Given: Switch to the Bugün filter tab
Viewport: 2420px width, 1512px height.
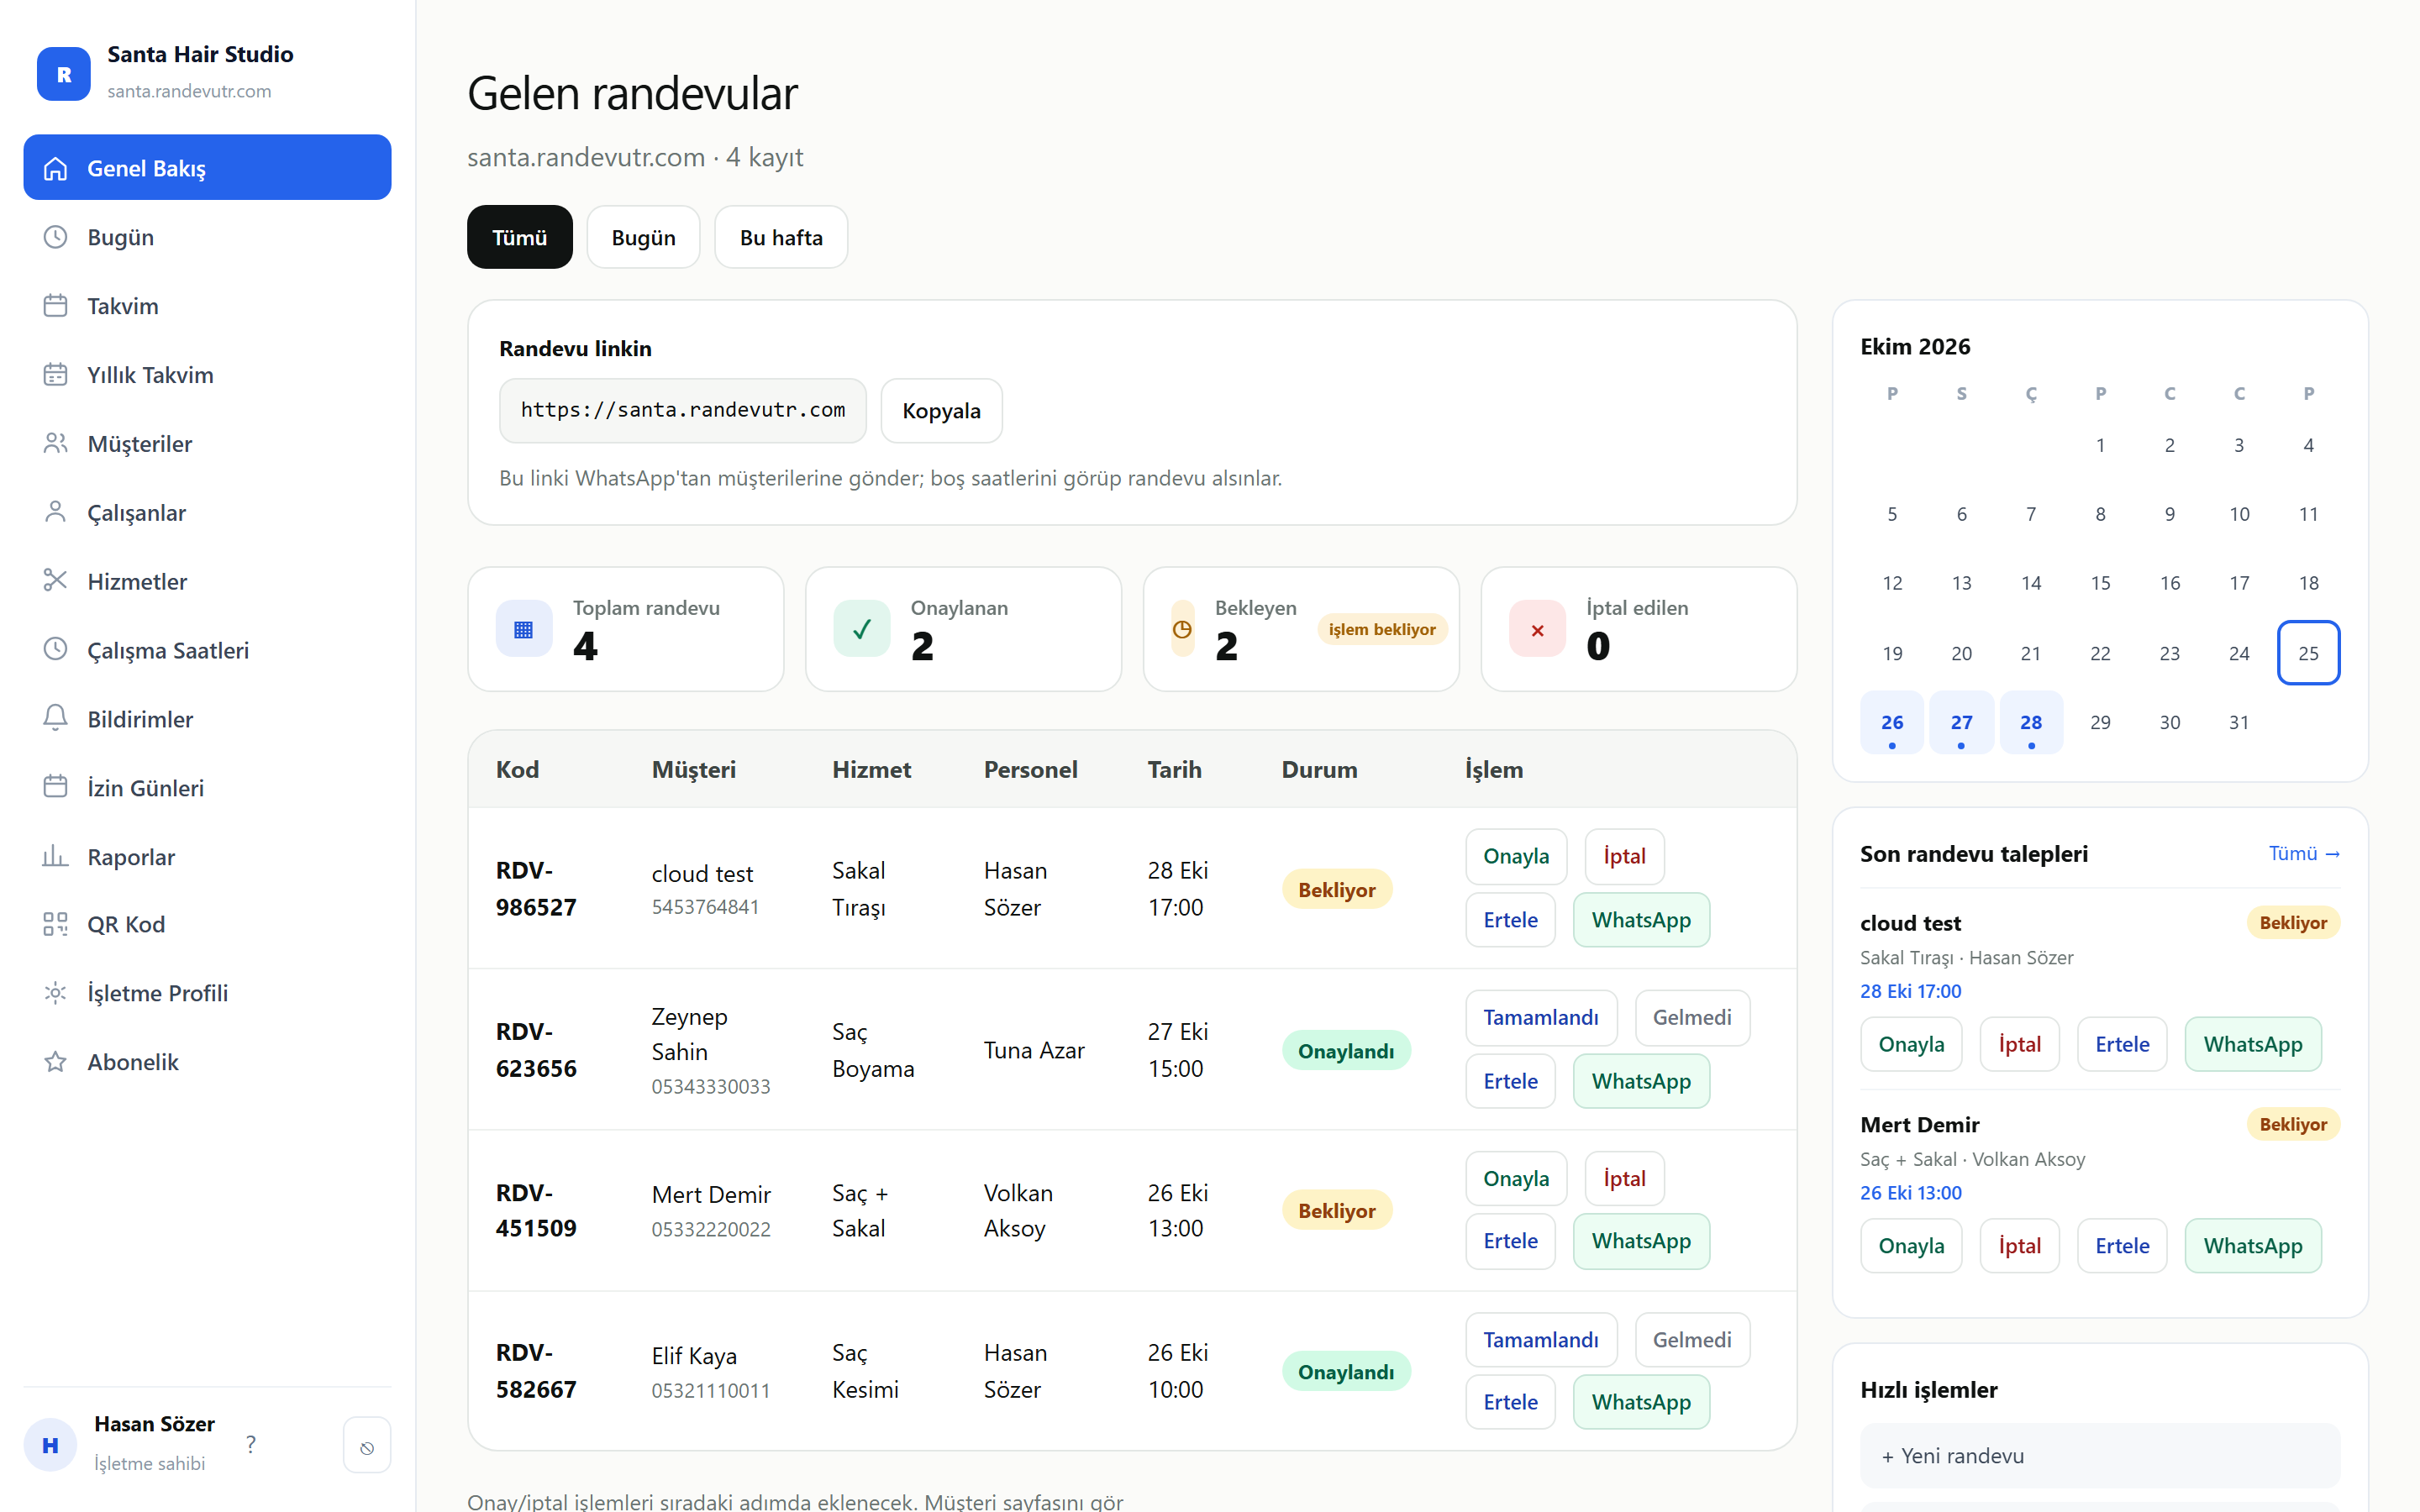Looking at the screenshot, I should pos(643,237).
